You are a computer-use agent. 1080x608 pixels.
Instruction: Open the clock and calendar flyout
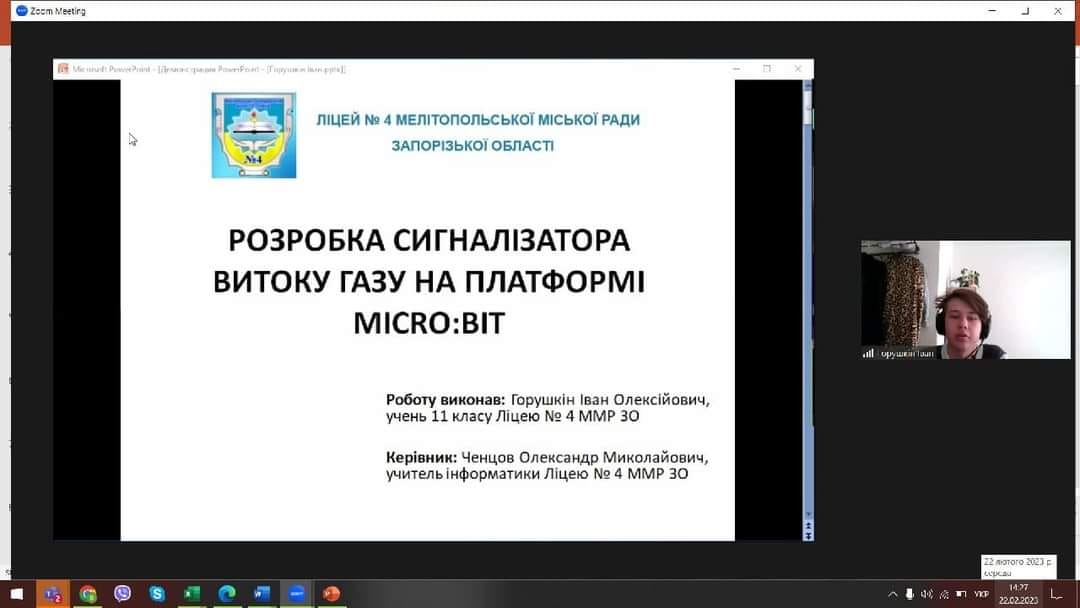point(1018,594)
